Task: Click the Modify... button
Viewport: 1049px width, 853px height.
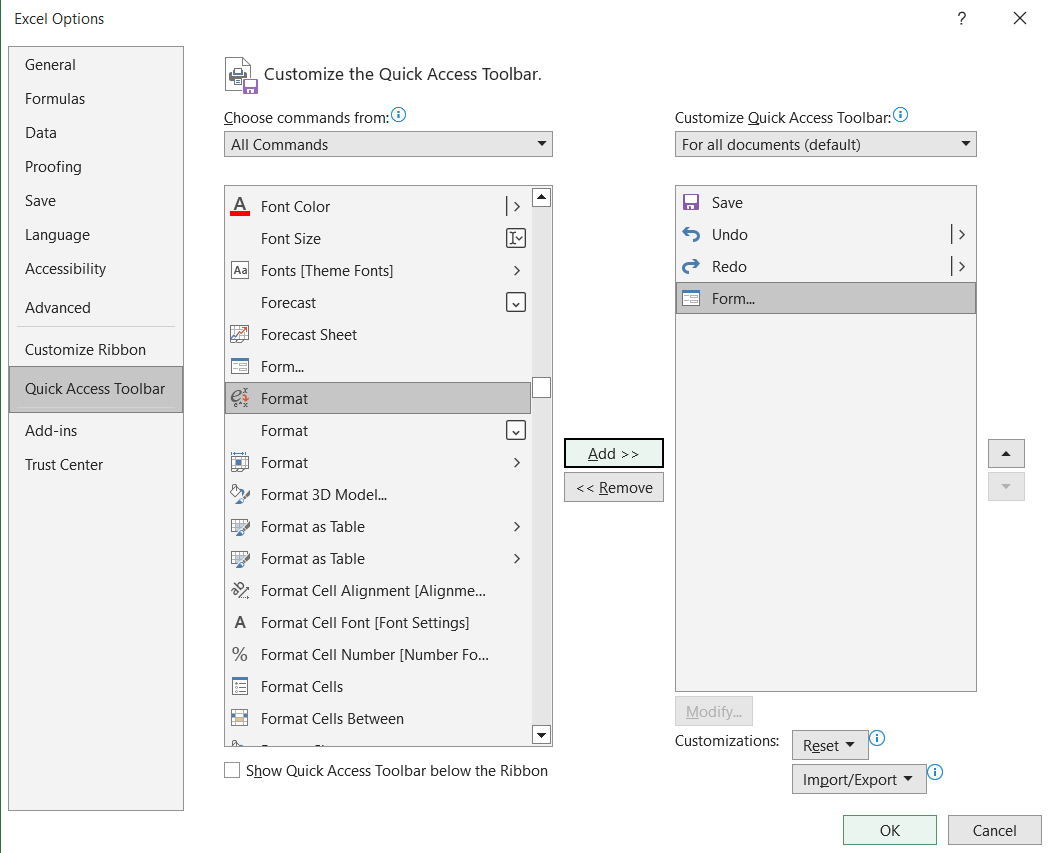Action: click(714, 710)
